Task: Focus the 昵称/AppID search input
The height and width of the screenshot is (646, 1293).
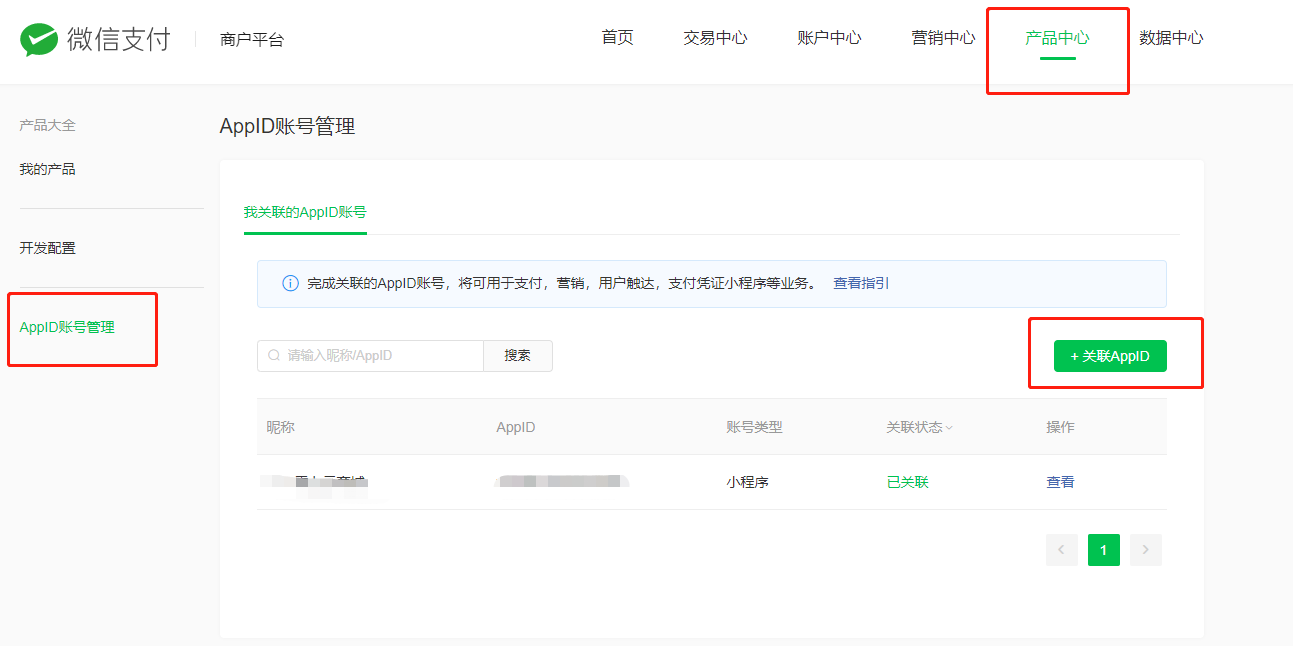Action: (x=370, y=356)
